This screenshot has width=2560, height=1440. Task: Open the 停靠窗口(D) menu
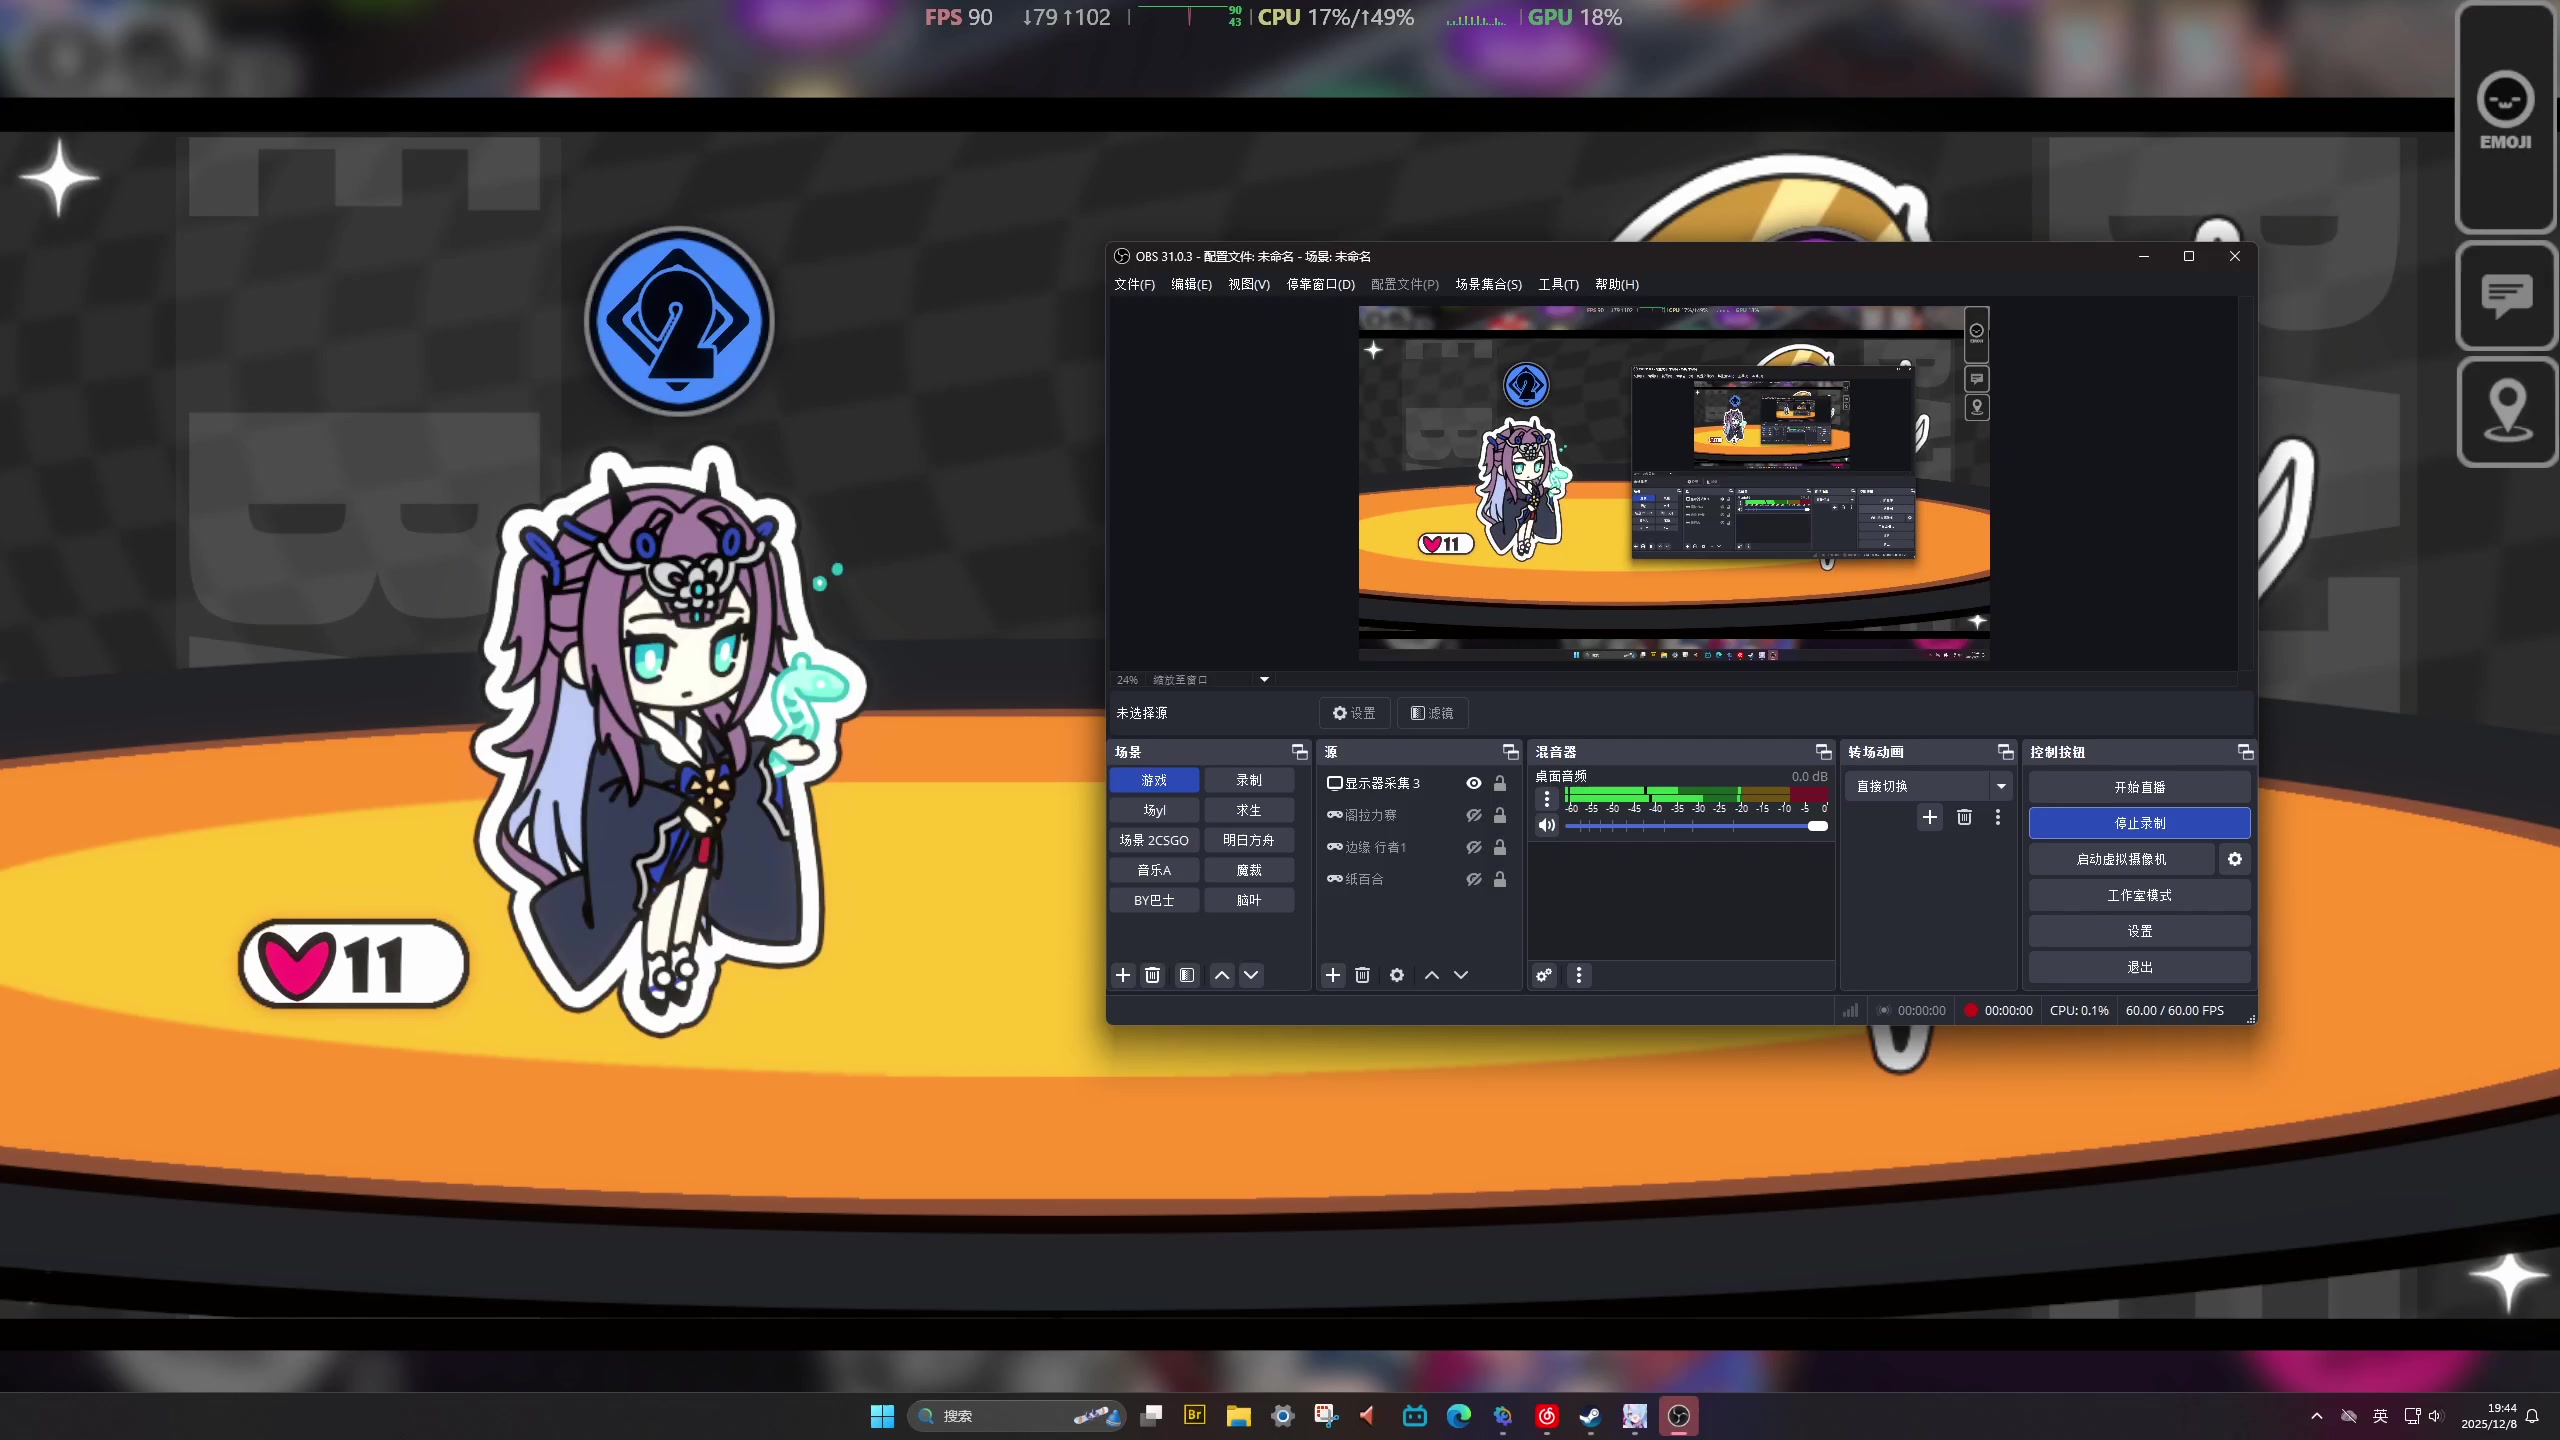1320,284
